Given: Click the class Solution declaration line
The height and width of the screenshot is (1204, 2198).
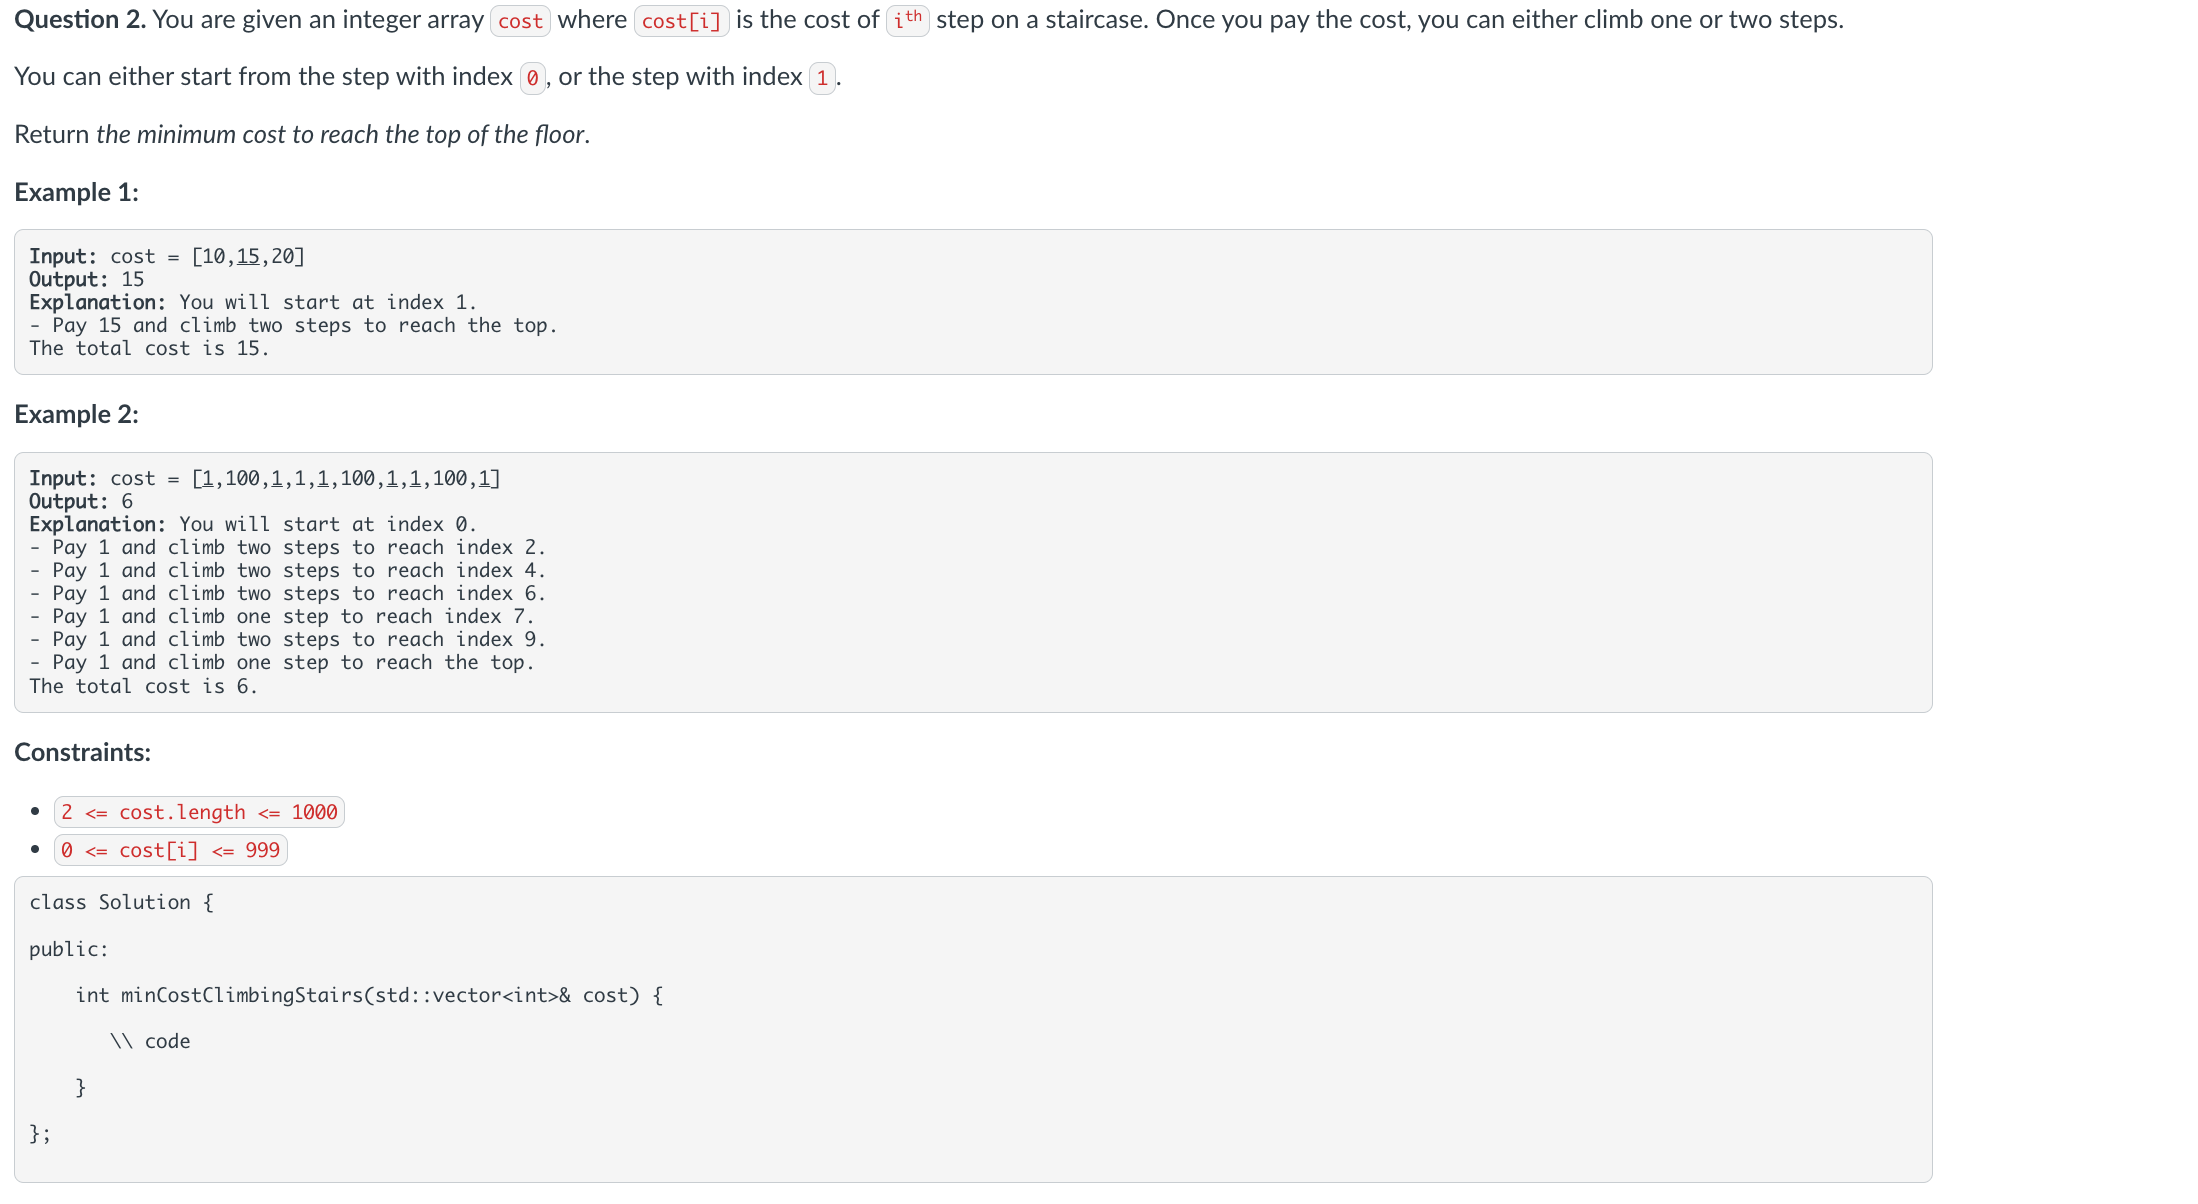Looking at the screenshot, I should tap(121, 901).
